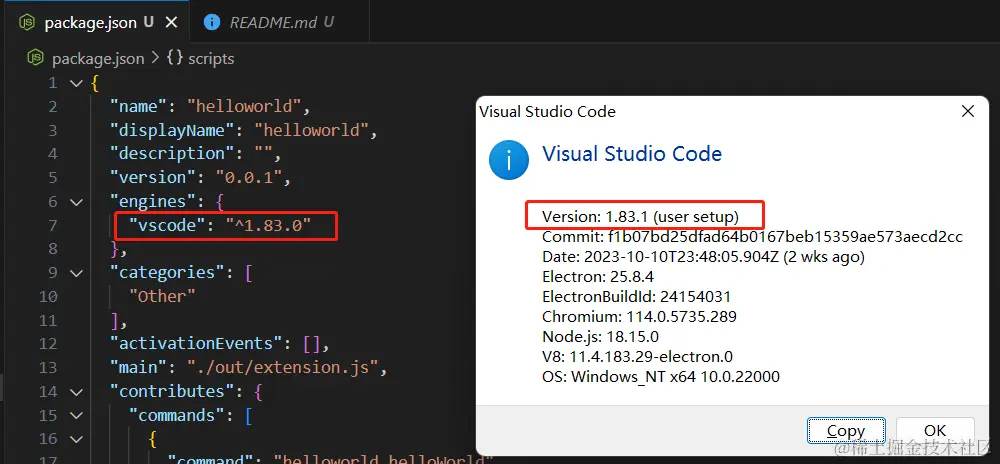
Task: Click the "name" key on line 2
Action: coord(138,106)
